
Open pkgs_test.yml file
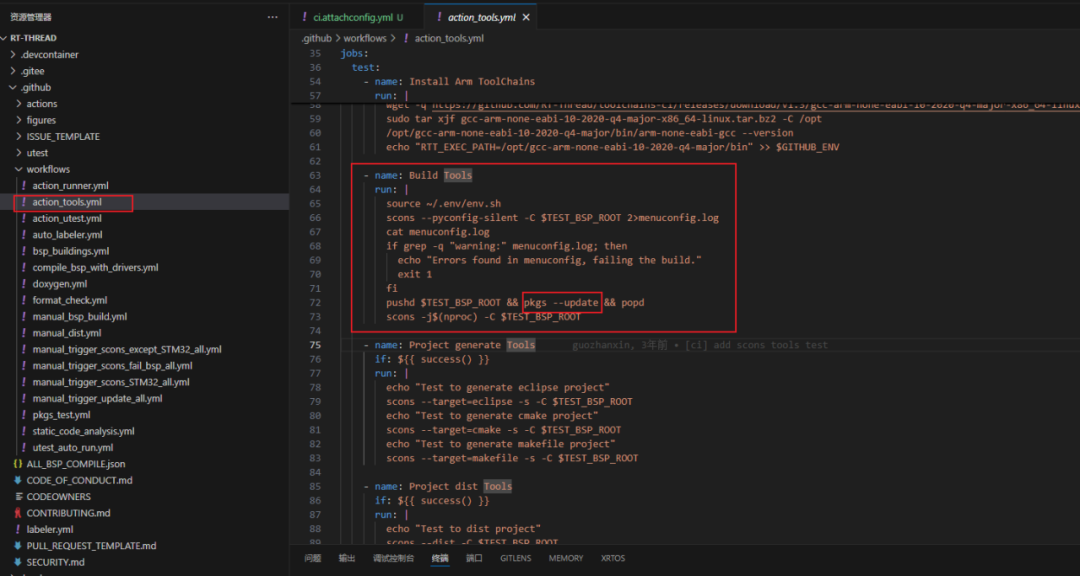pyautogui.click(x=61, y=415)
